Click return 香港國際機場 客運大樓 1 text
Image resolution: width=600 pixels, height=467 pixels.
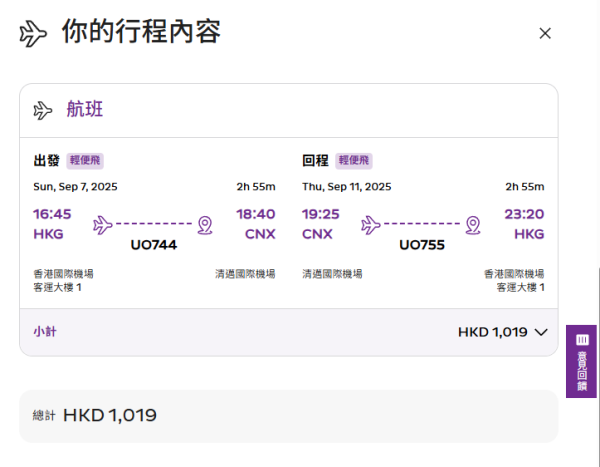tap(514, 281)
